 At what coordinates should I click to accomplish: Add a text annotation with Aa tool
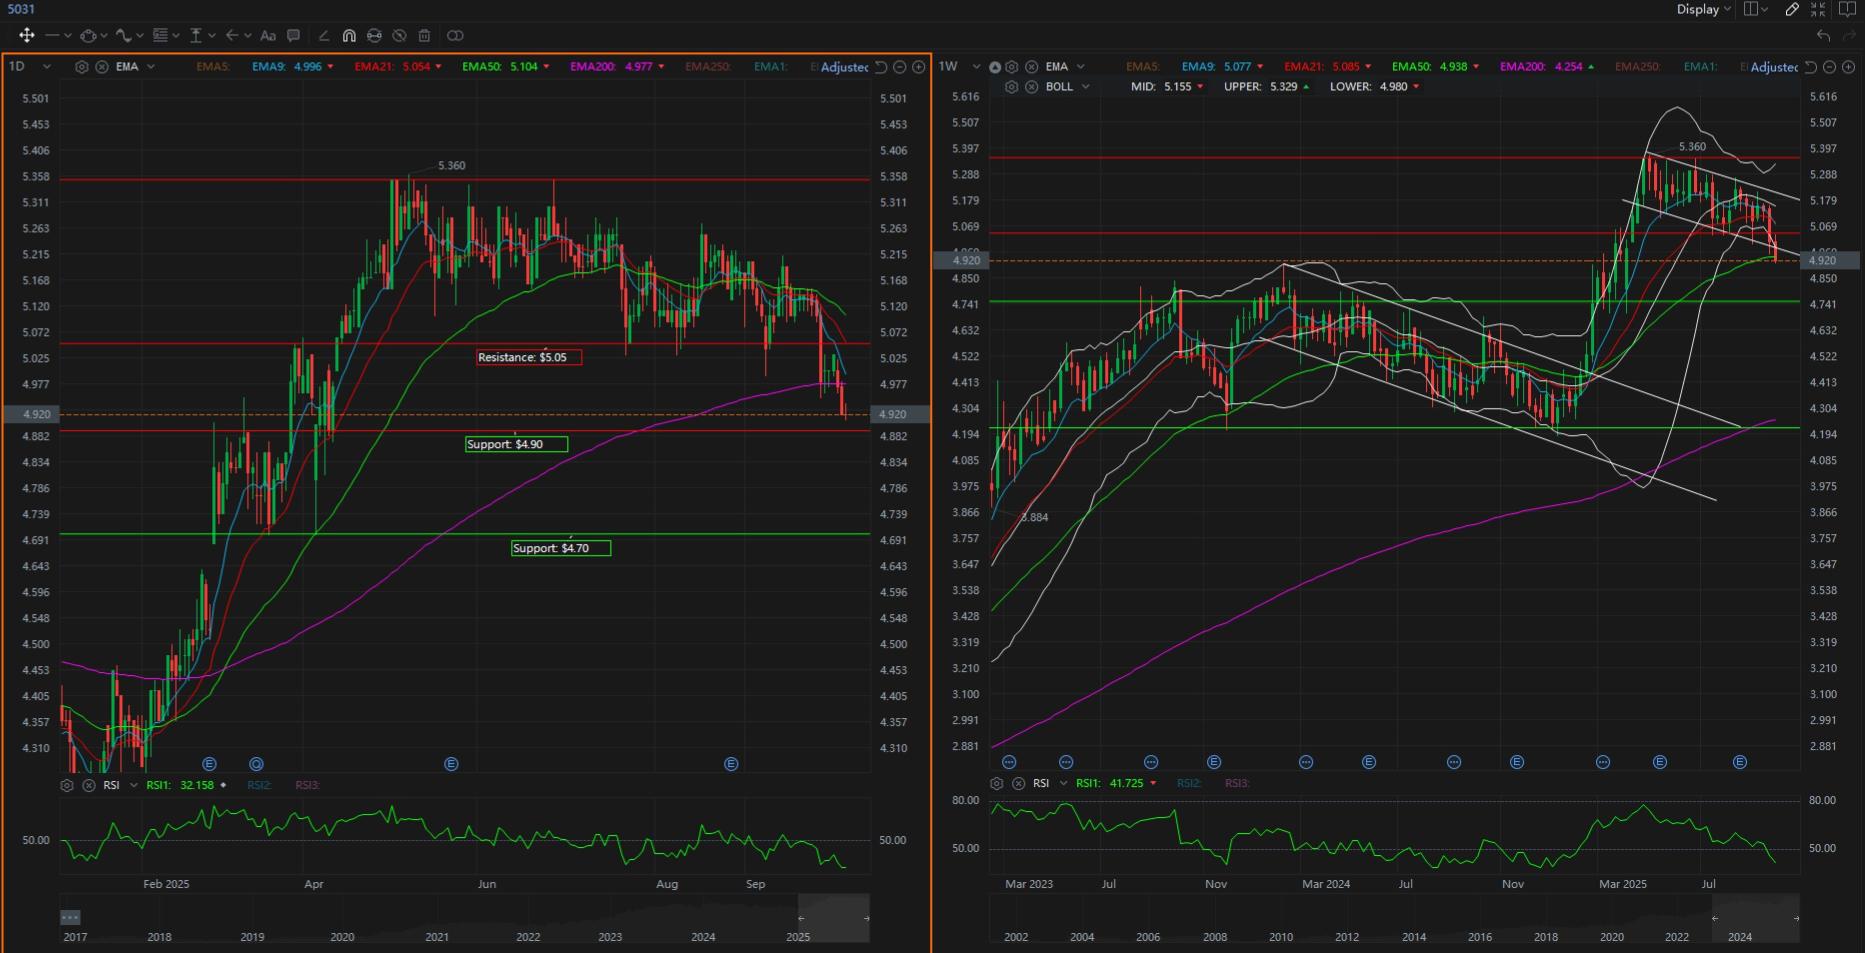(x=267, y=35)
